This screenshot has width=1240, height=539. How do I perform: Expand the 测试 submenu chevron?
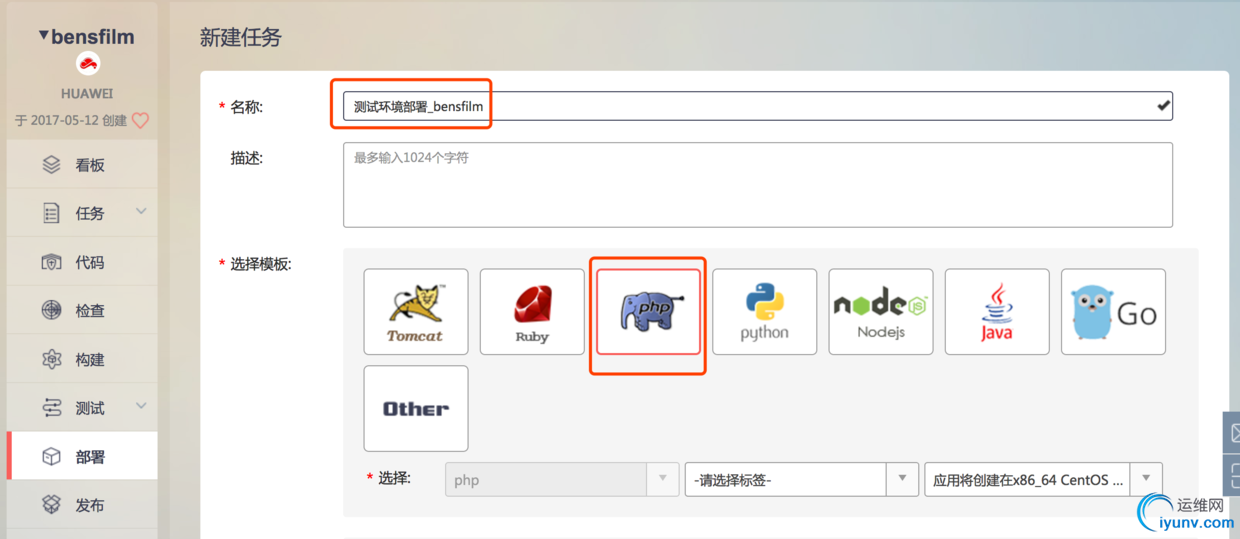141,406
